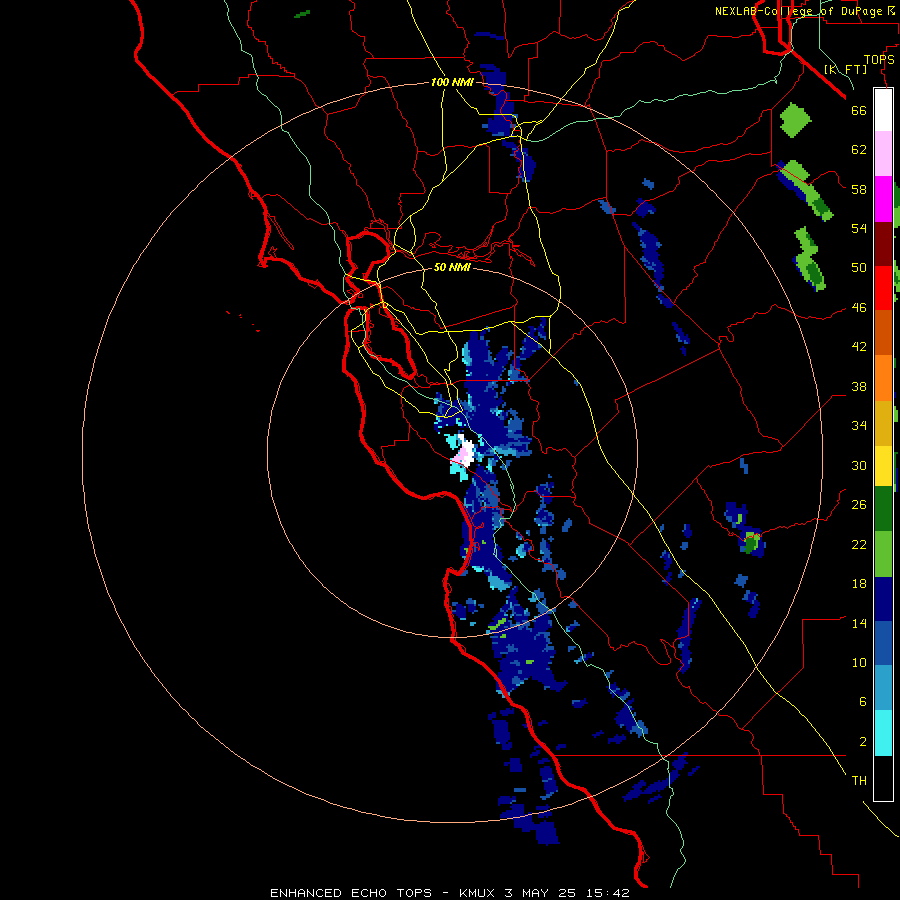Click the navy blue legend swatch
This screenshot has height=900, width=900.
[x=883, y=599]
